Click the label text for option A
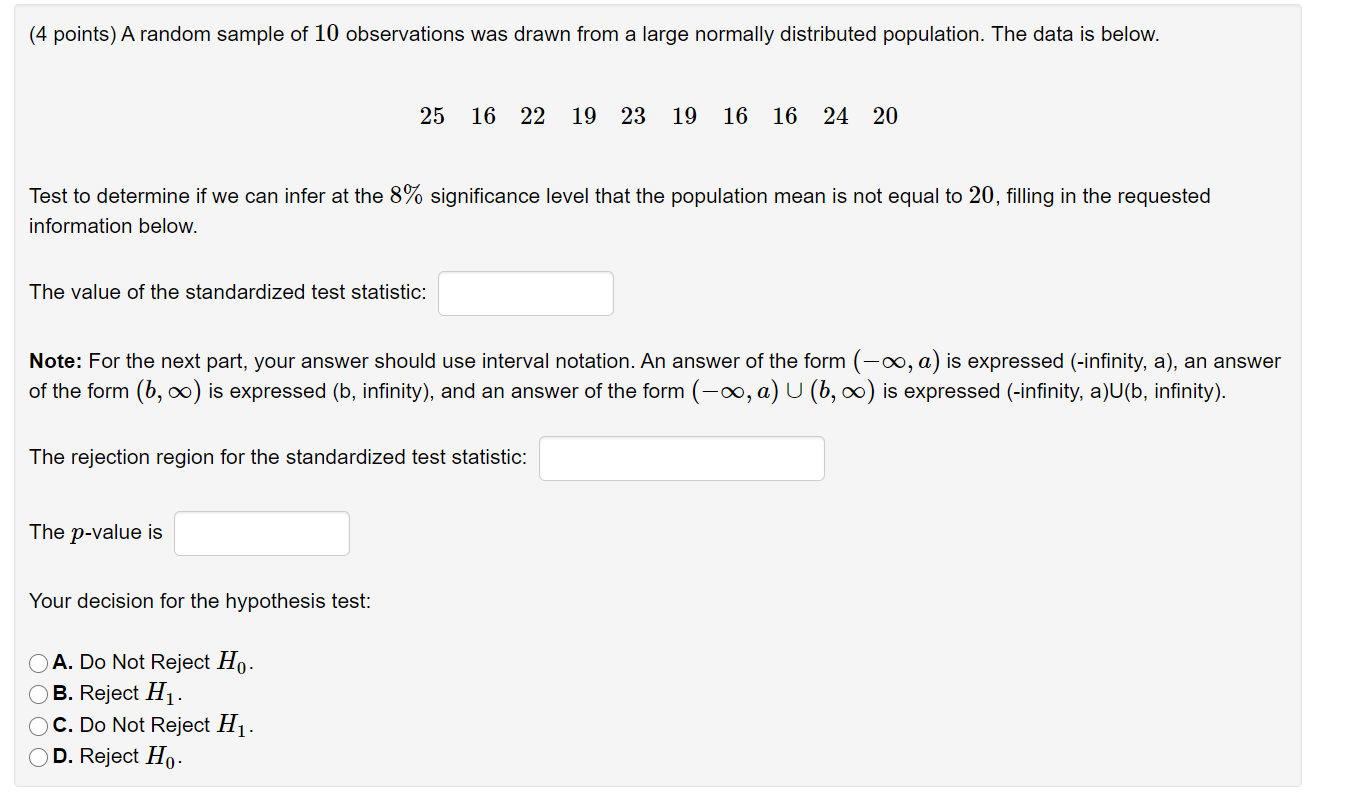 [x=148, y=661]
